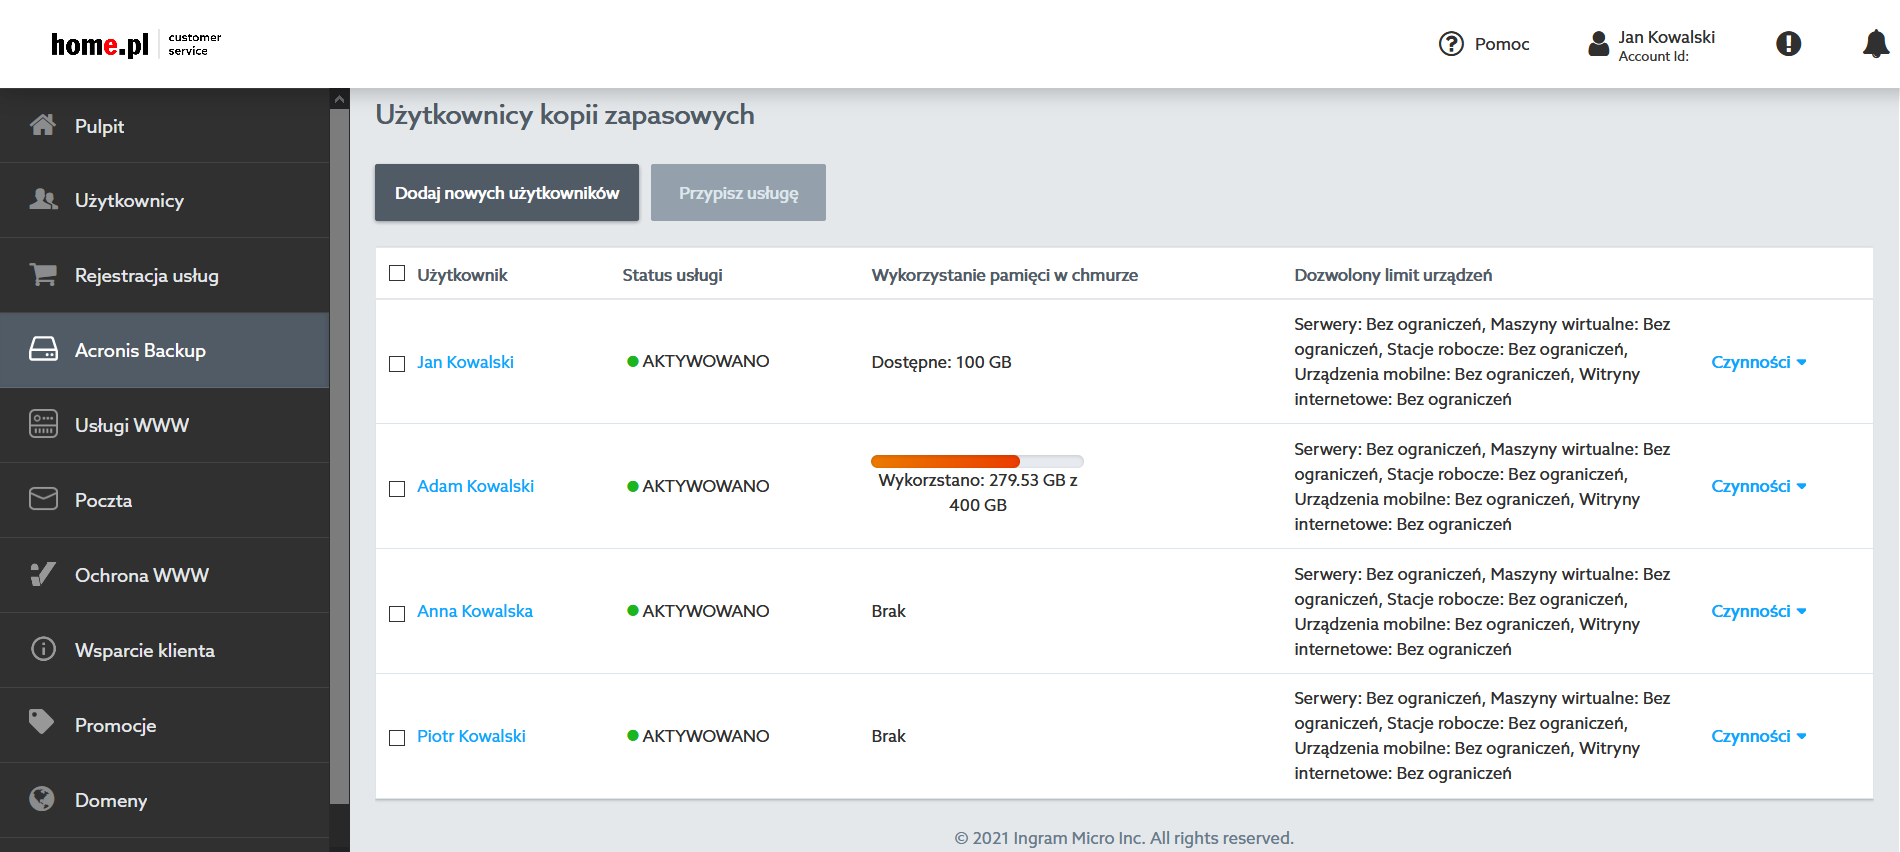Click Wykorzystanie pamięci w chmurze column header
The image size is (1900, 852).
[x=1004, y=275]
